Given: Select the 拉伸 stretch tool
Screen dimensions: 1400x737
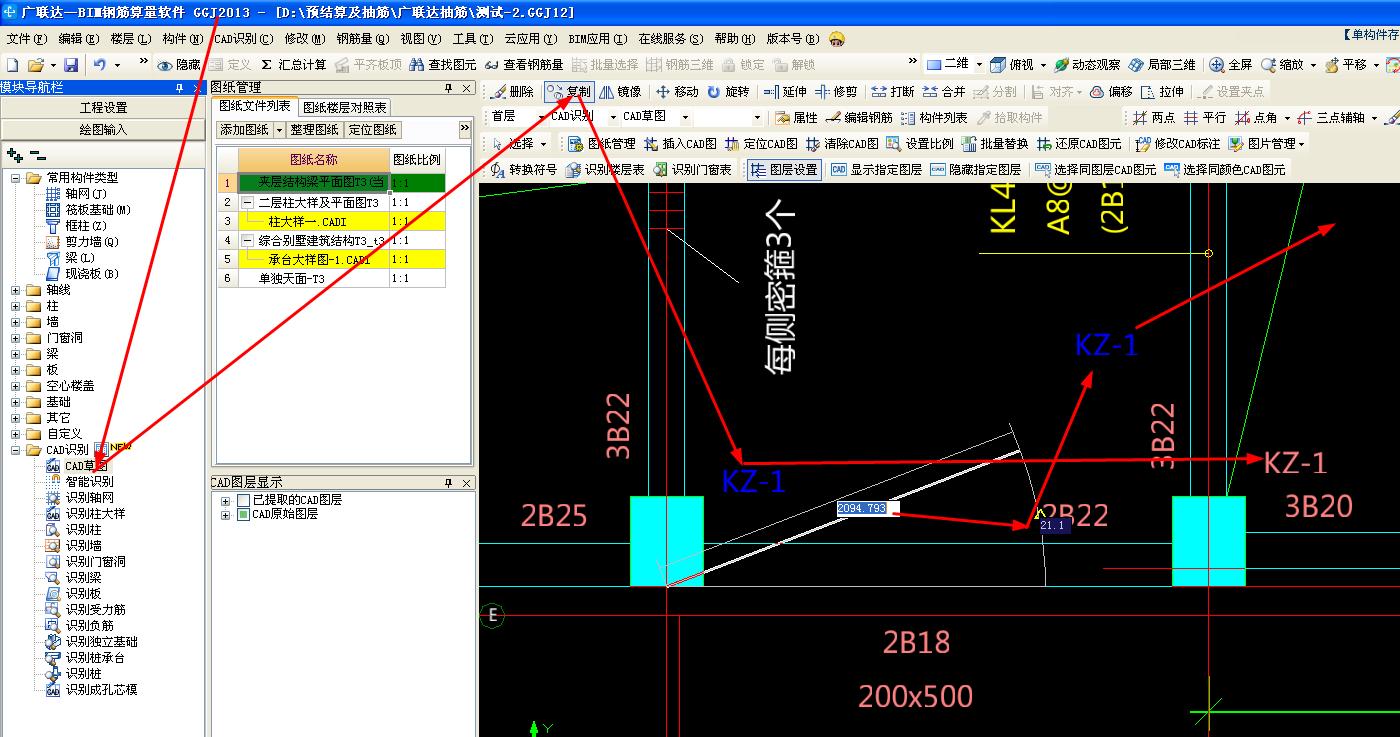Looking at the screenshot, I should click(x=1162, y=91).
